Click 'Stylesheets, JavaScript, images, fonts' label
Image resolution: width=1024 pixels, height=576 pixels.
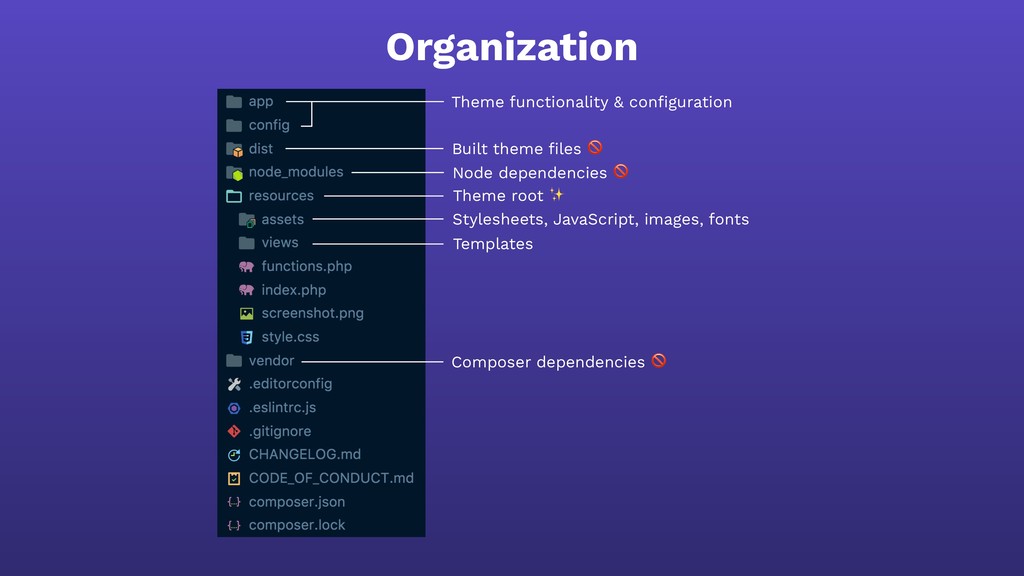[601, 220]
